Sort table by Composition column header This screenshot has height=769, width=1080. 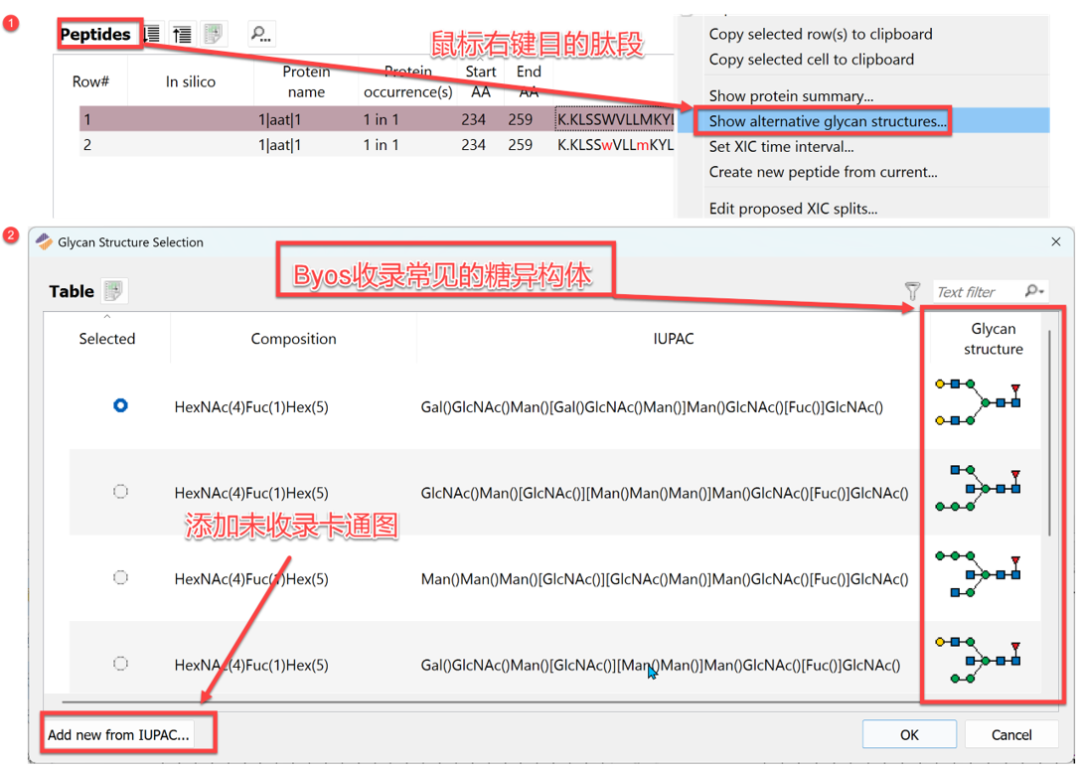pos(293,339)
